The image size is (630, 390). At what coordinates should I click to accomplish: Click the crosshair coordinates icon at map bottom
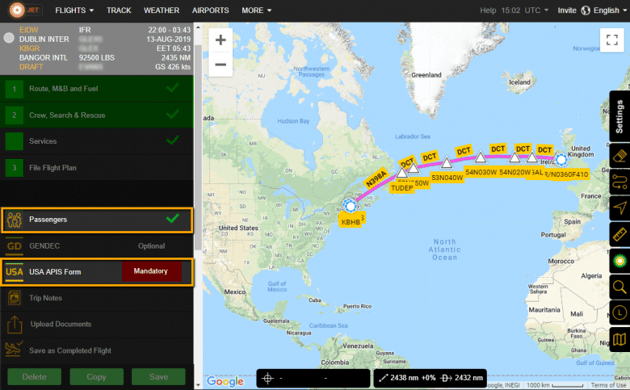pyautogui.click(x=268, y=378)
